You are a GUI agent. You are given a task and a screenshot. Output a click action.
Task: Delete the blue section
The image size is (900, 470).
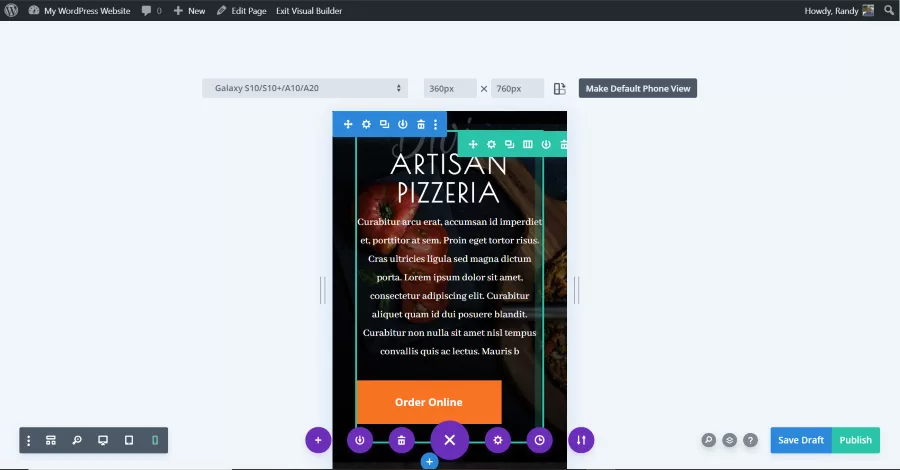[x=421, y=124]
